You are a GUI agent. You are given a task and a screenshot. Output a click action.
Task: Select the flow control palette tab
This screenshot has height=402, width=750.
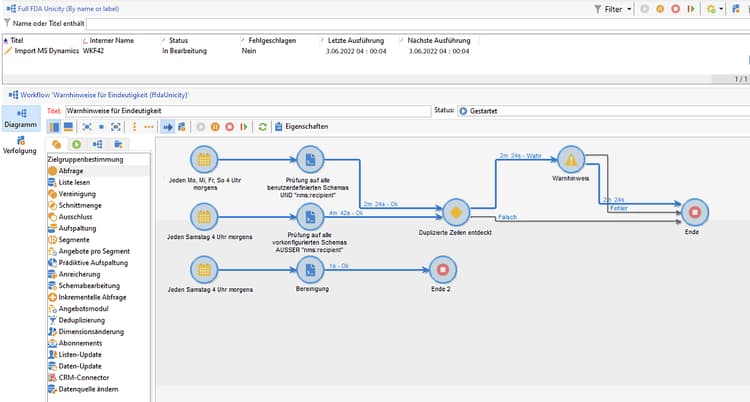tap(97, 144)
